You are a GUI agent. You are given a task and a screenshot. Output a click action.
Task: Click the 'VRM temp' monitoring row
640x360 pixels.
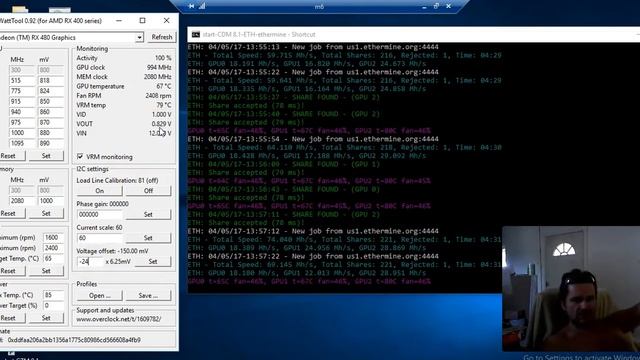pos(124,105)
